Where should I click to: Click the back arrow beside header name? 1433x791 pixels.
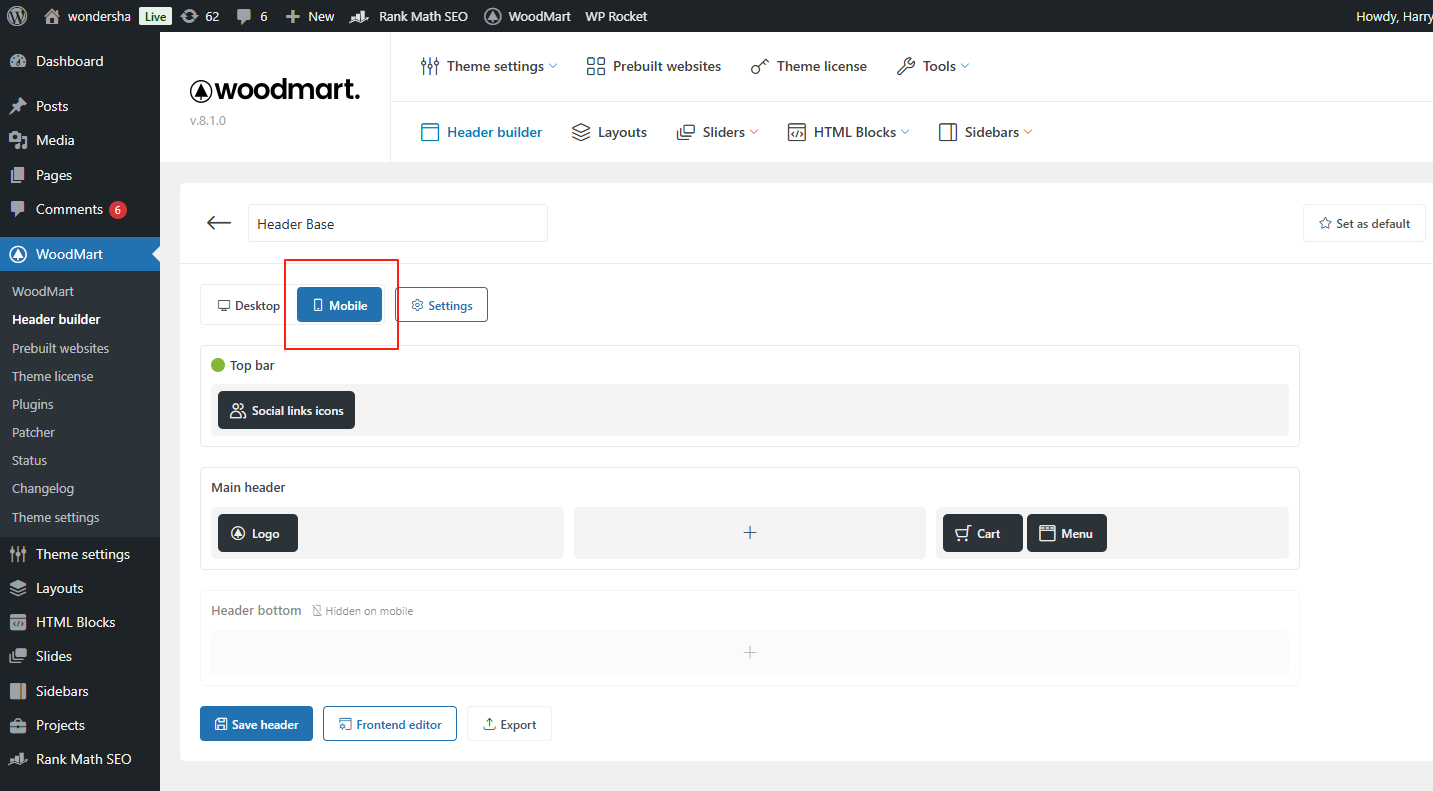click(x=219, y=223)
